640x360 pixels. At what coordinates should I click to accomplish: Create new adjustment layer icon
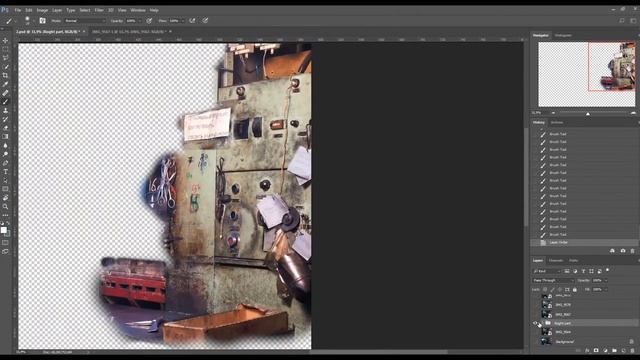[x=605, y=351]
